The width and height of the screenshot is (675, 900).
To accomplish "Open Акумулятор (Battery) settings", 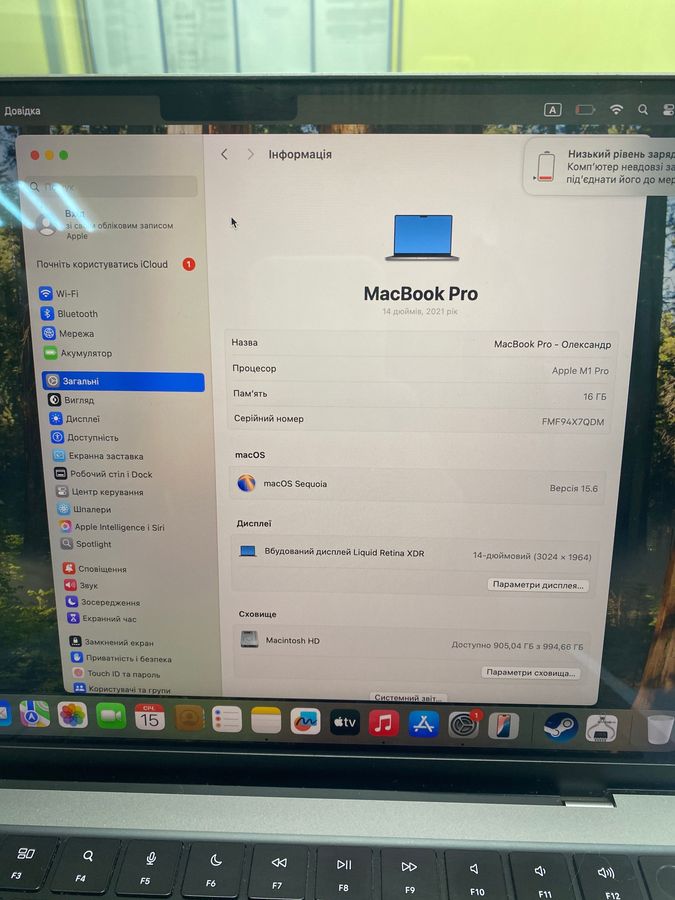I will pyautogui.click(x=85, y=353).
